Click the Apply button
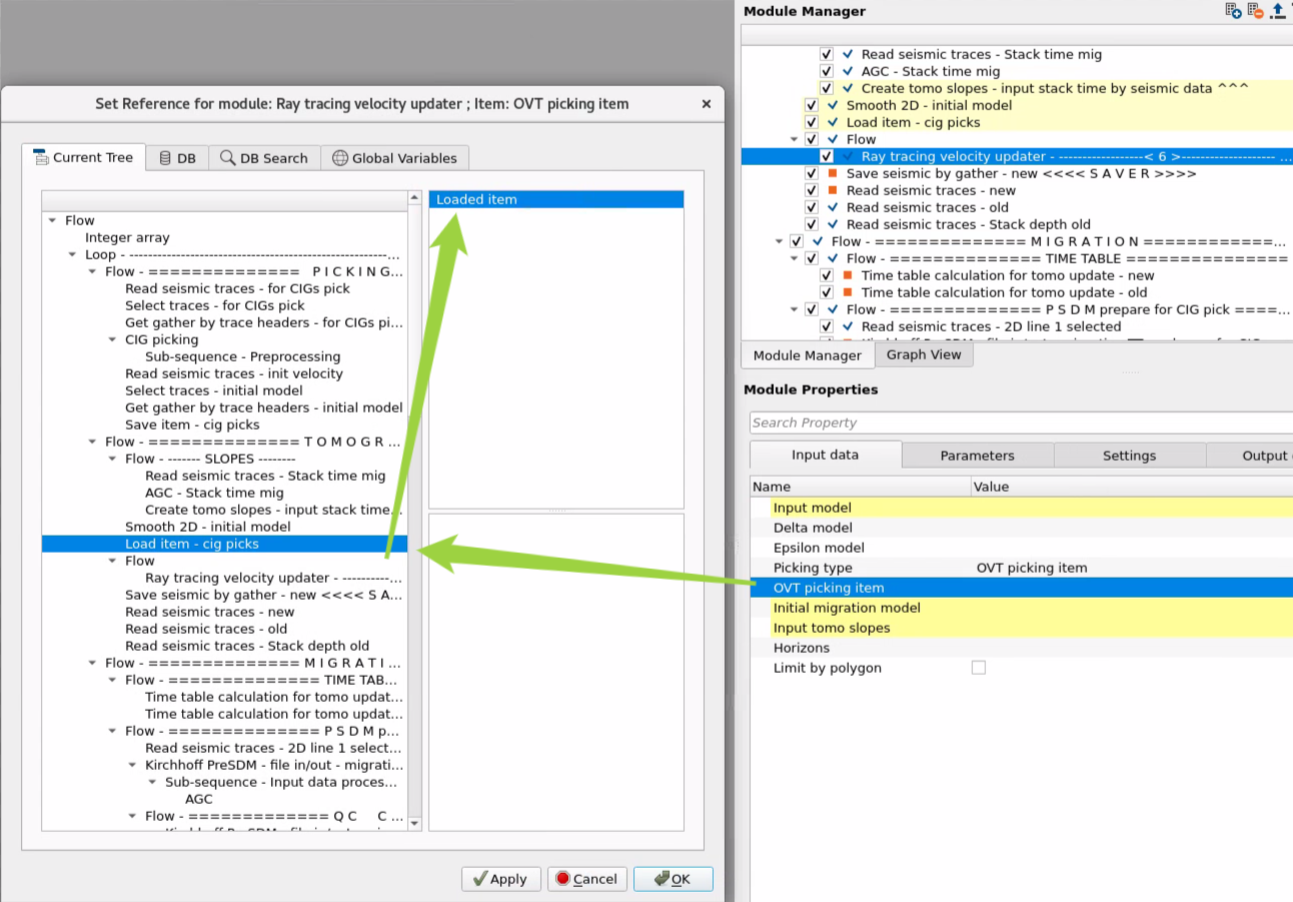The width and height of the screenshot is (1293, 902). 500,879
